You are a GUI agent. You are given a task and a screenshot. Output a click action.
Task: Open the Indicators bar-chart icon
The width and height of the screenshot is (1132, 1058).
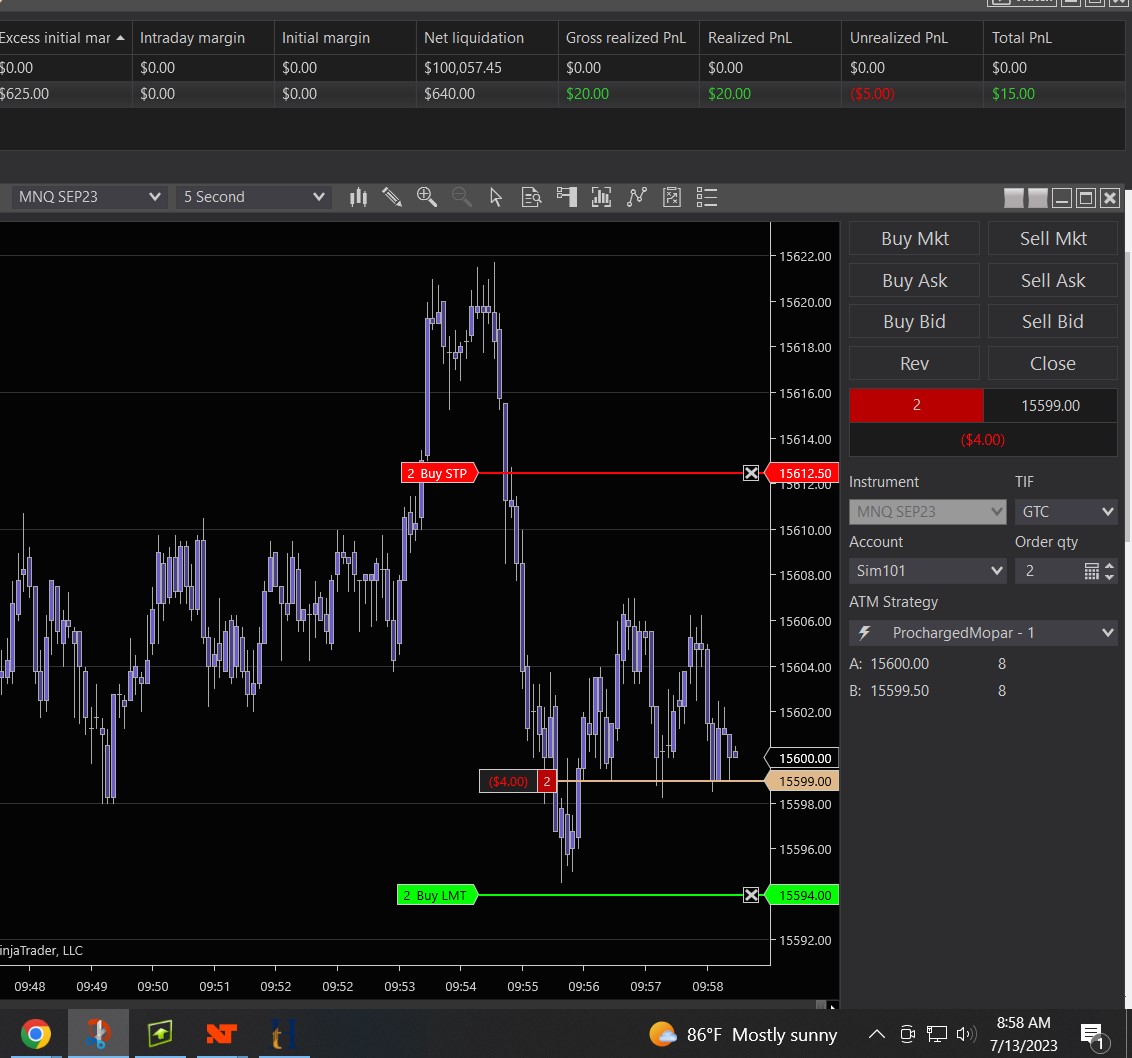coord(601,197)
